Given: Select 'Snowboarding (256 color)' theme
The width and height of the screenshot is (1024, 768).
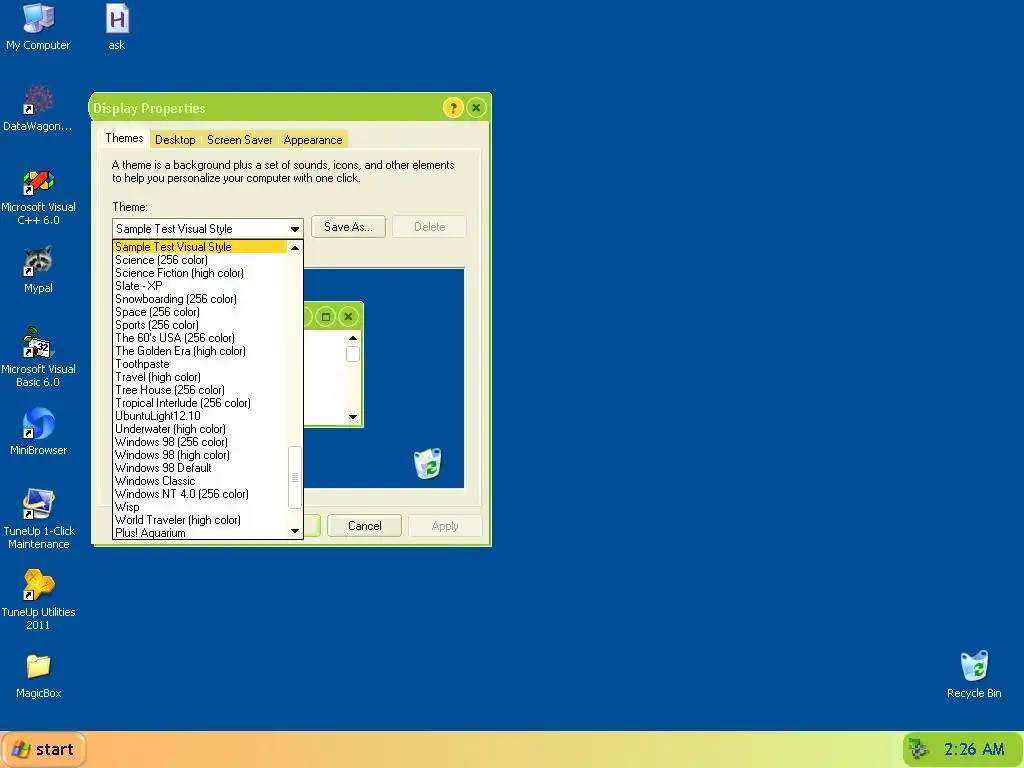Looking at the screenshot, I should tap(200, 299).
